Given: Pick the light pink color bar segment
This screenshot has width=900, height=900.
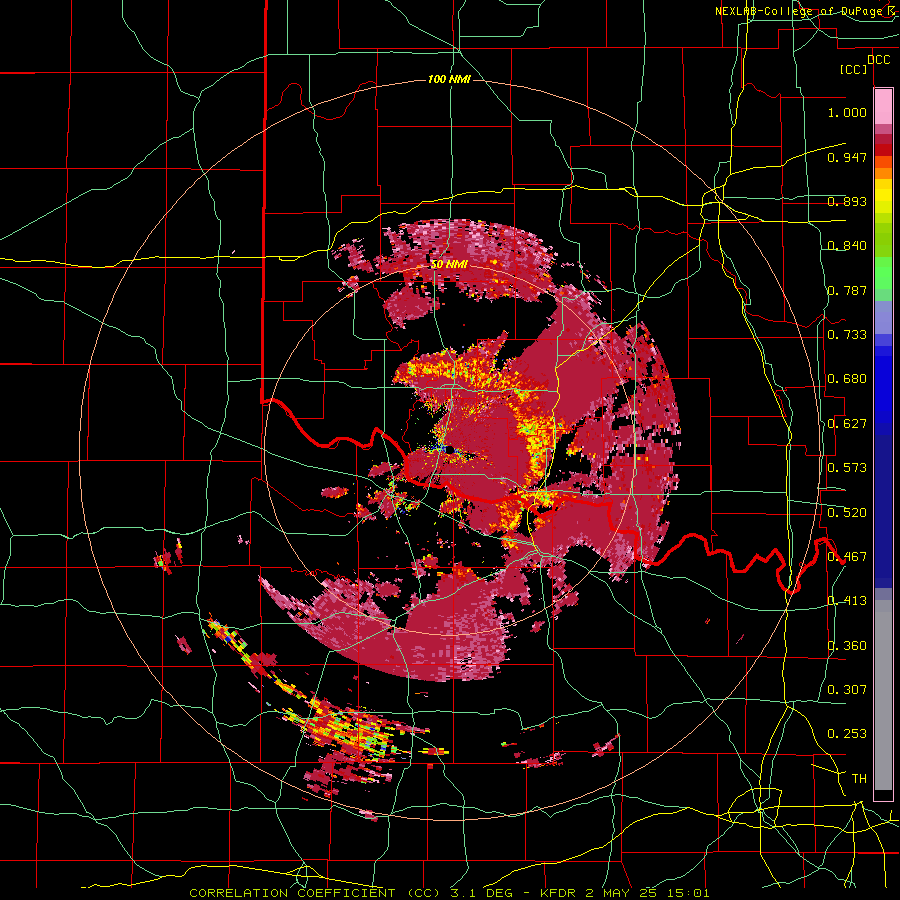Looking at the screenshot, I should click(883, 106).
